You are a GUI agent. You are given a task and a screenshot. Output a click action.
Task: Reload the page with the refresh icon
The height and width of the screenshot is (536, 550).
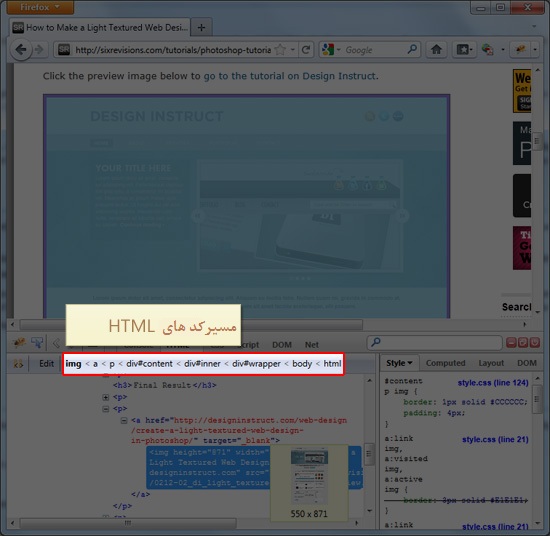(306, 50)
